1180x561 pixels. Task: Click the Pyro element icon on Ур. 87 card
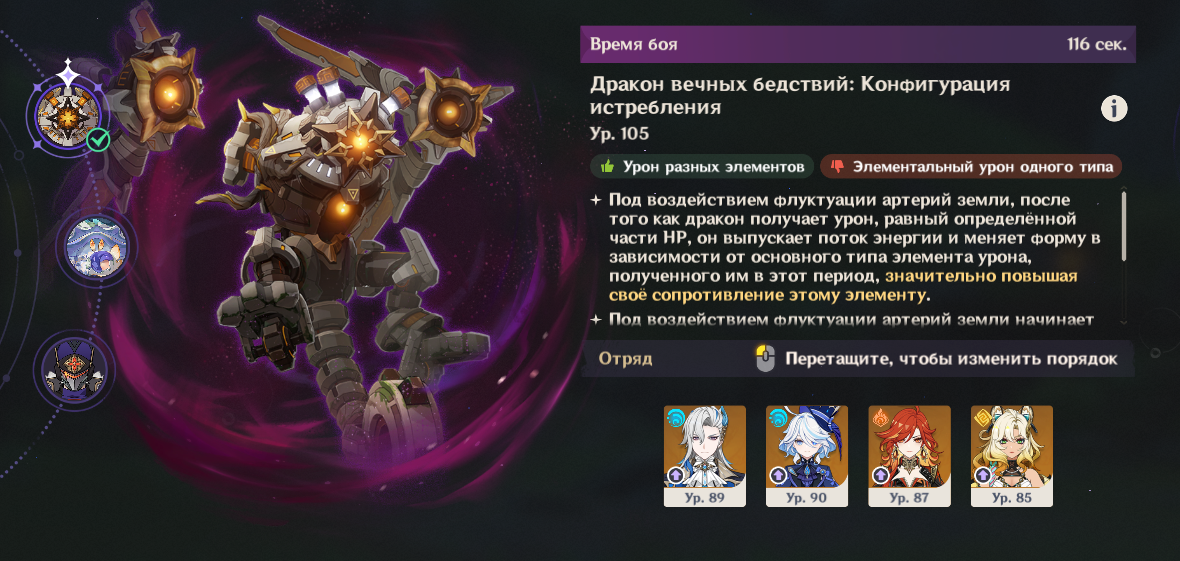(x=880, y=416)
